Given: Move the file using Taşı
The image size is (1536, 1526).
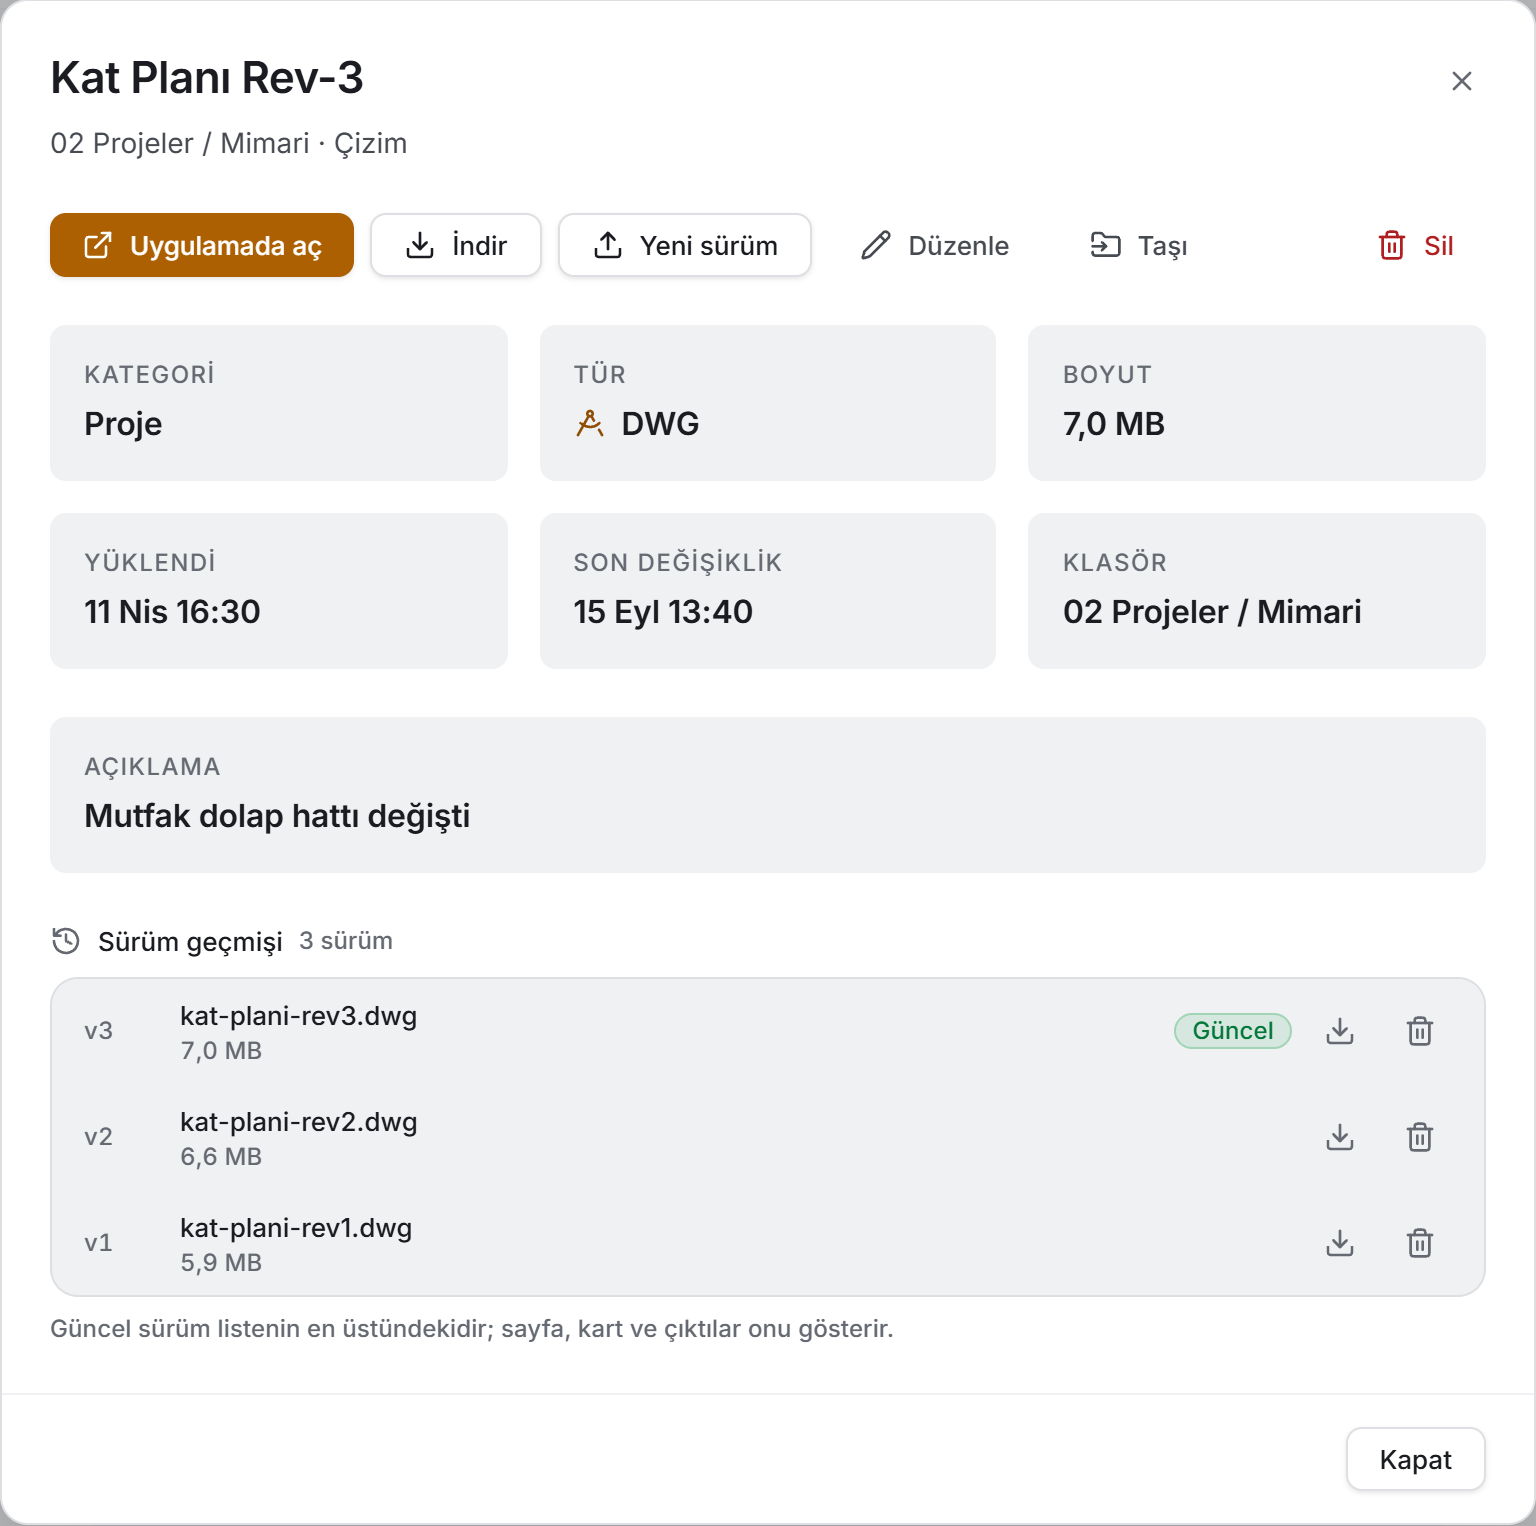Looking at the screenshot, I should click(1139, 245).
